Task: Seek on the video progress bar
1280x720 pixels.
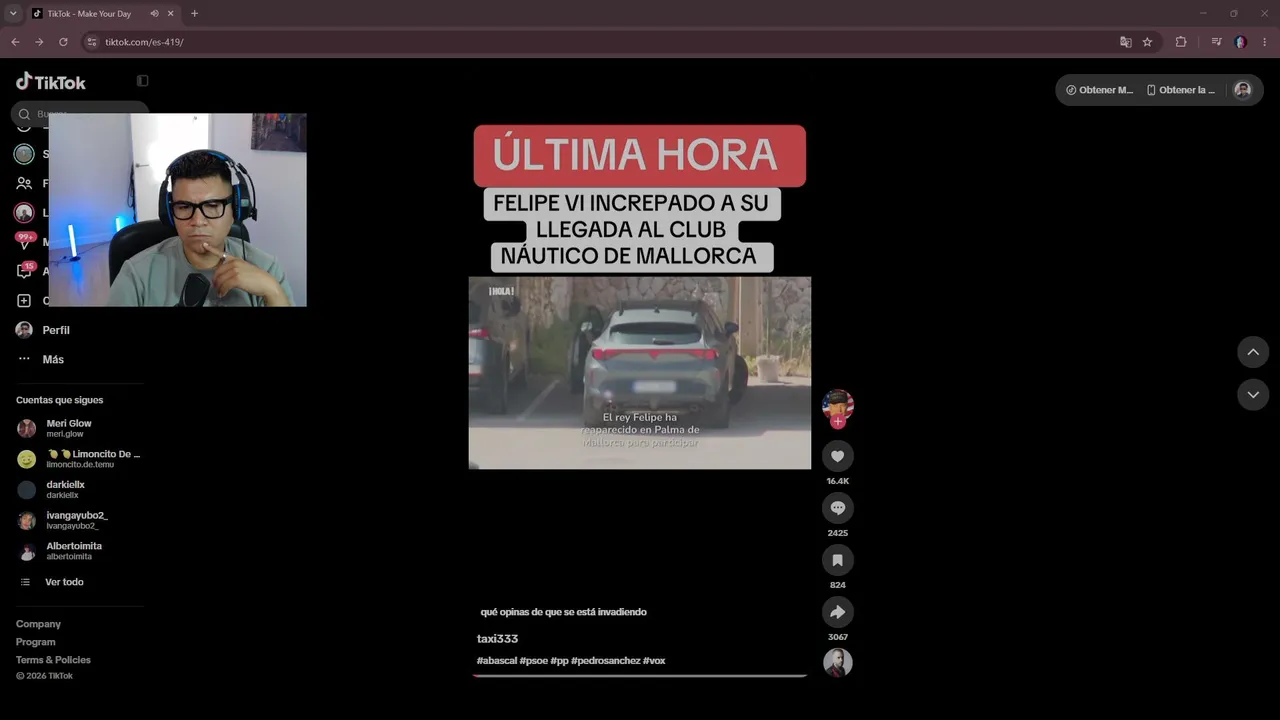Action: click(x=640, y=676)
